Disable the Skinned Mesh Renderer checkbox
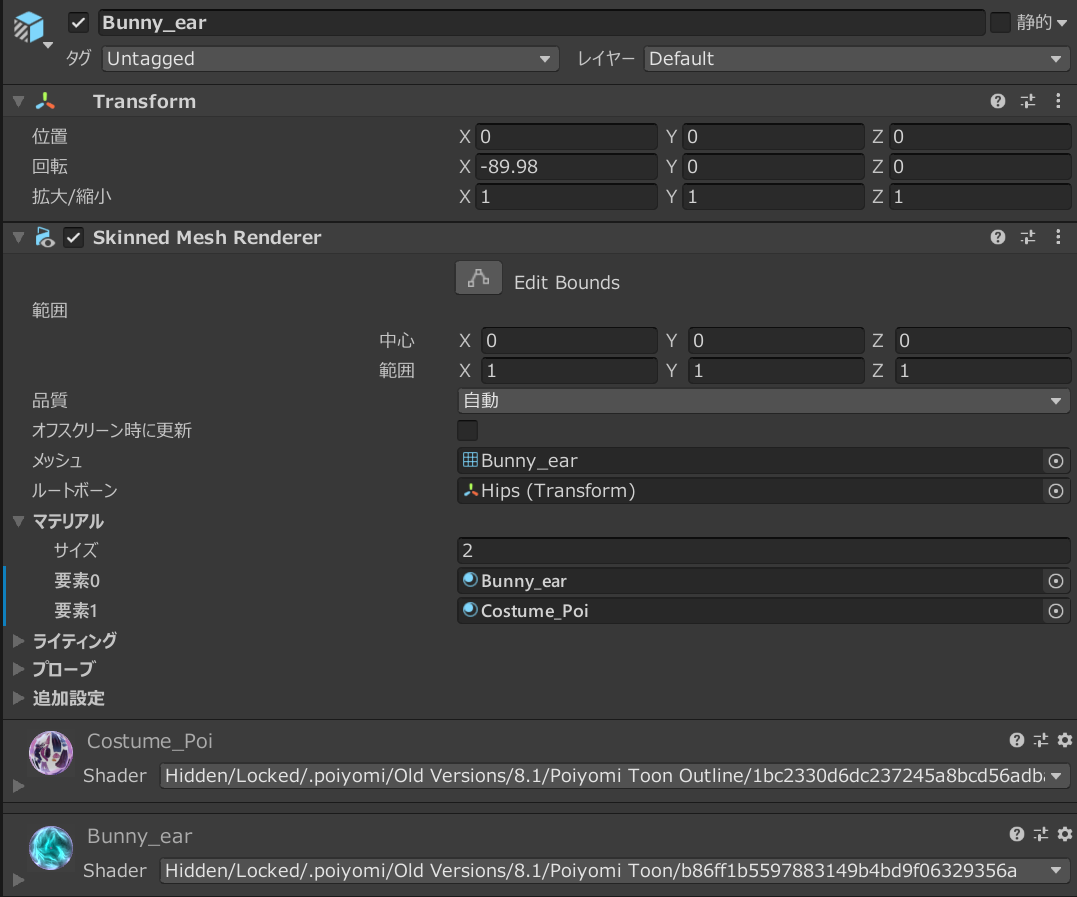The image size is (1077, 897). coord(73,238)
